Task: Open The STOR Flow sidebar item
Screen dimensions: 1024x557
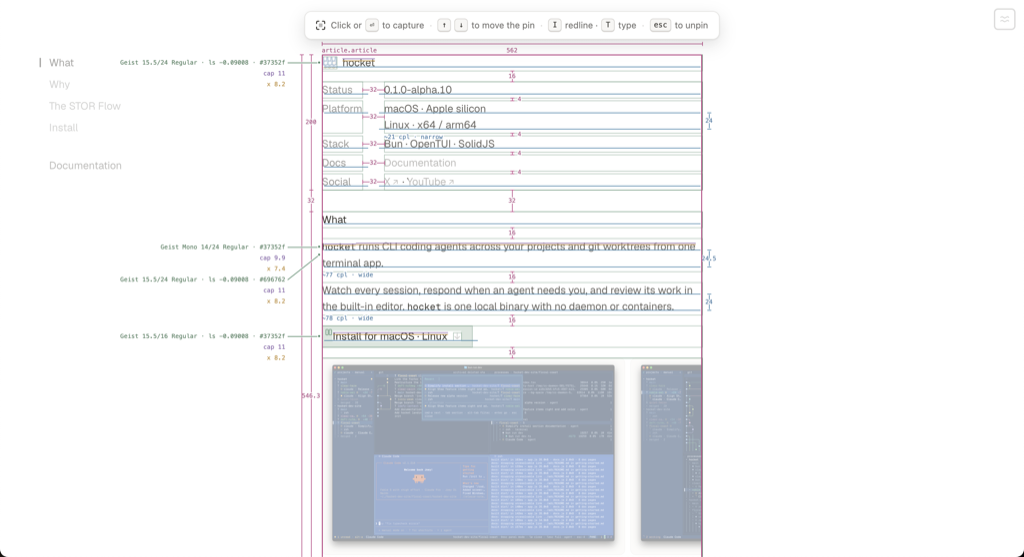Action: (85, 106)
